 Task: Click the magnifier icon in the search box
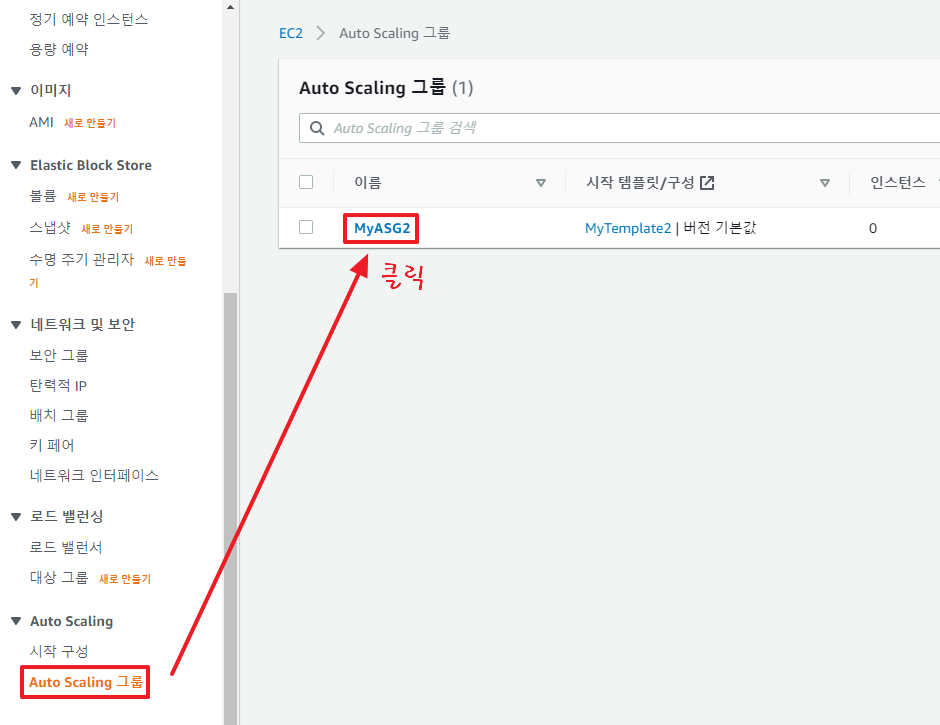[317, 128]
